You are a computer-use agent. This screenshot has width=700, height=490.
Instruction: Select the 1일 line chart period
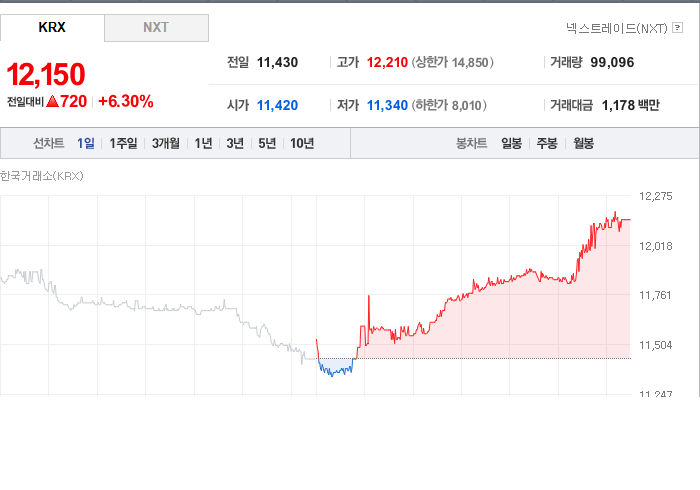click(x=86, y=143)
